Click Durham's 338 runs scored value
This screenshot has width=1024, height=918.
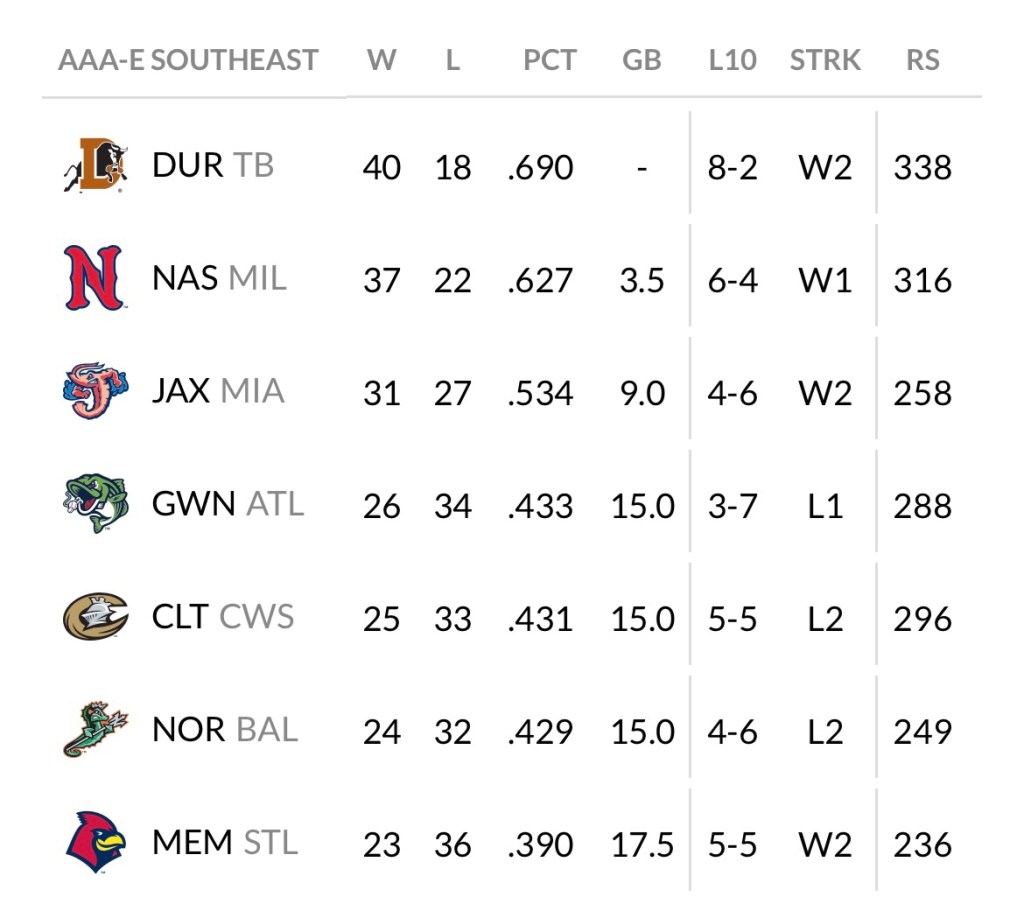922,167
